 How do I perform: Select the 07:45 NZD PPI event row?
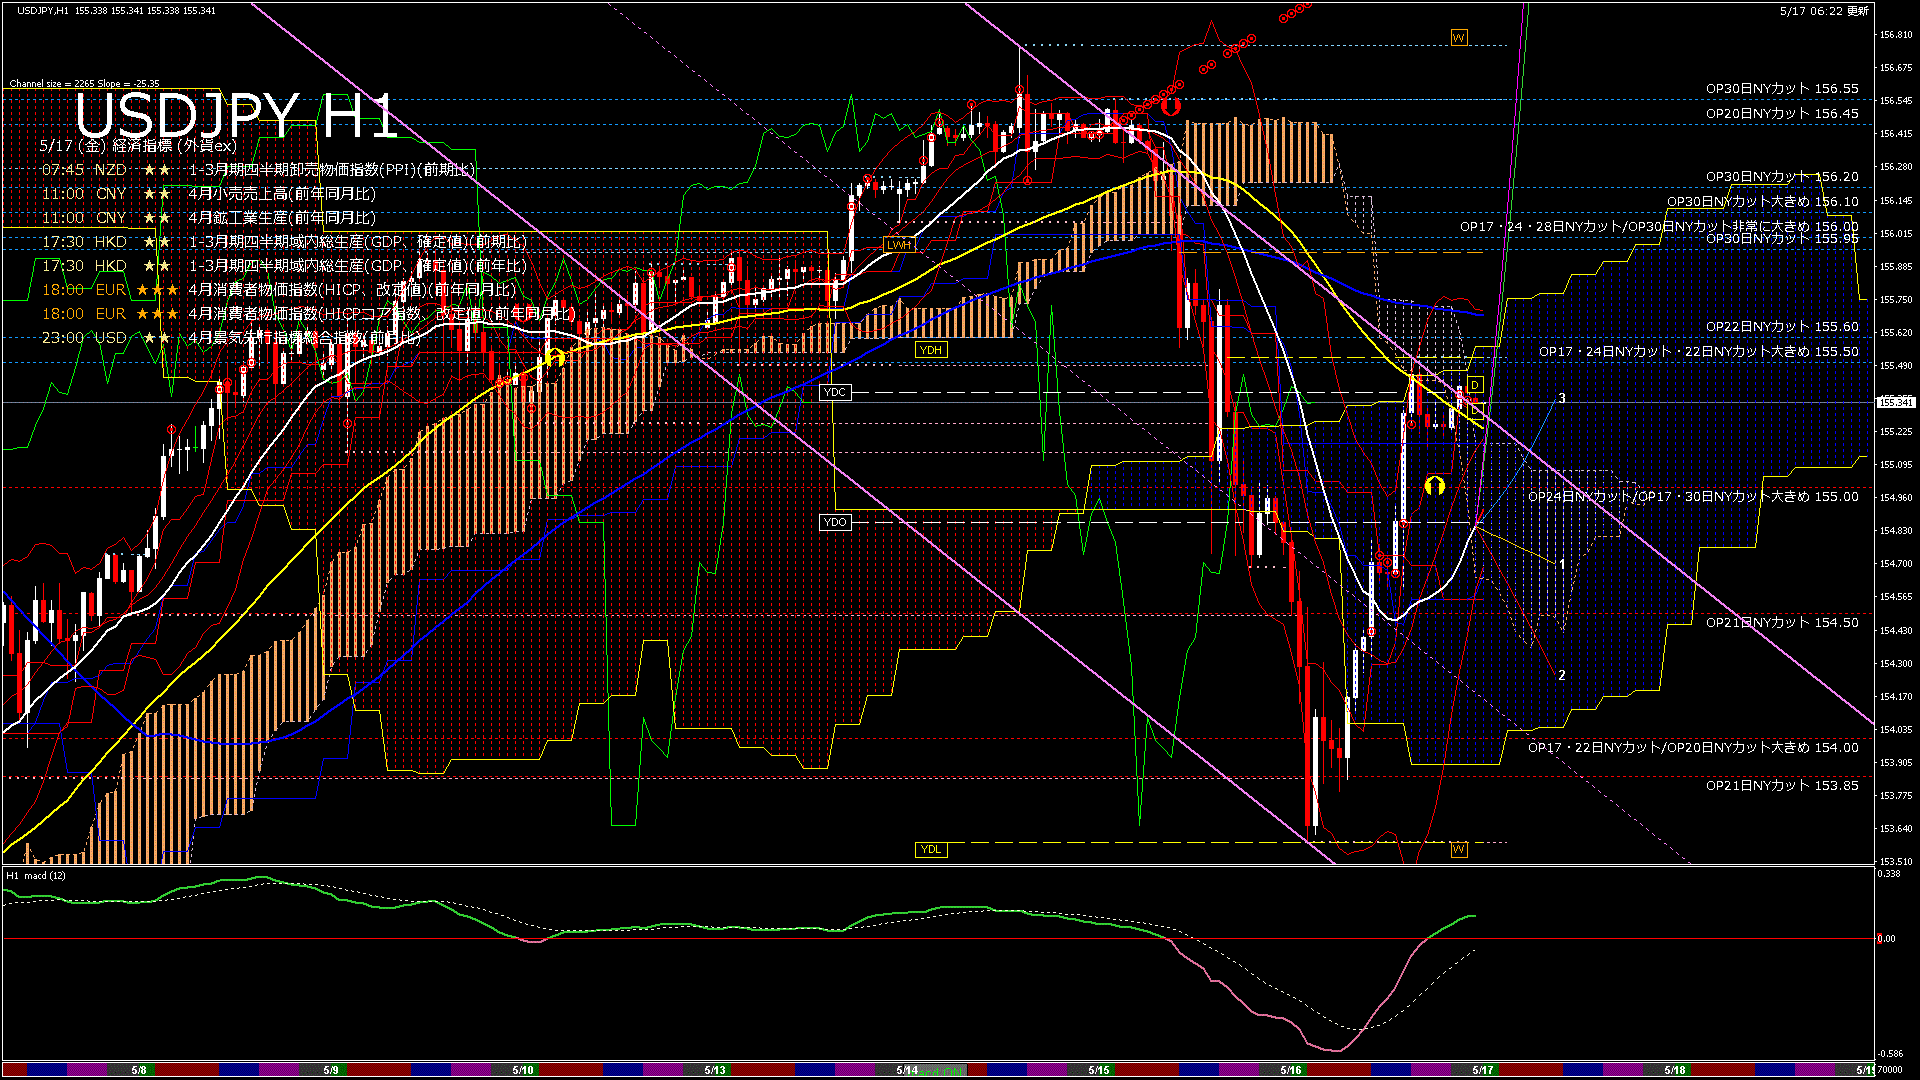tap(258, 170)
